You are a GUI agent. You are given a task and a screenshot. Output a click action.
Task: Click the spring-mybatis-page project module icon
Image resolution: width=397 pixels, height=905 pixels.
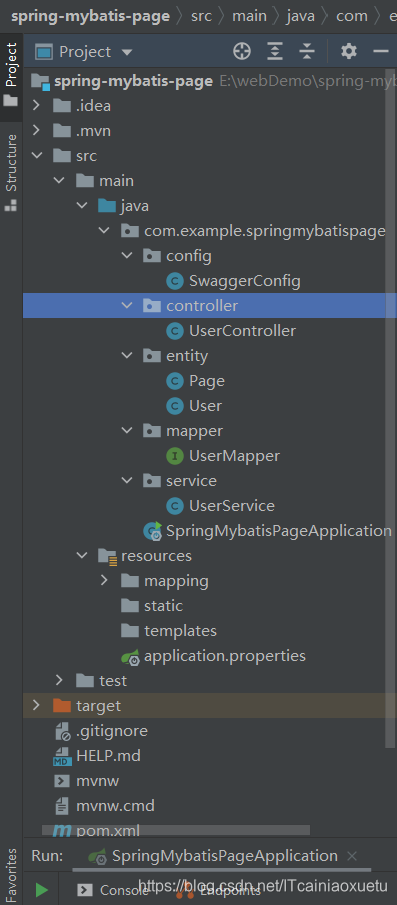pos(40,81)
